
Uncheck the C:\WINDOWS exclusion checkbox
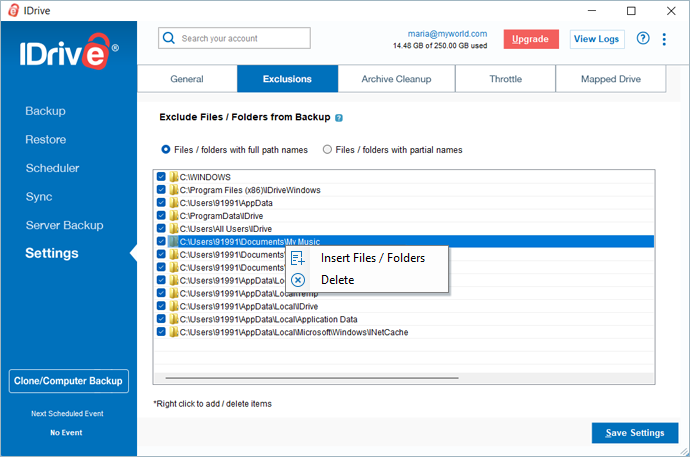161,177
